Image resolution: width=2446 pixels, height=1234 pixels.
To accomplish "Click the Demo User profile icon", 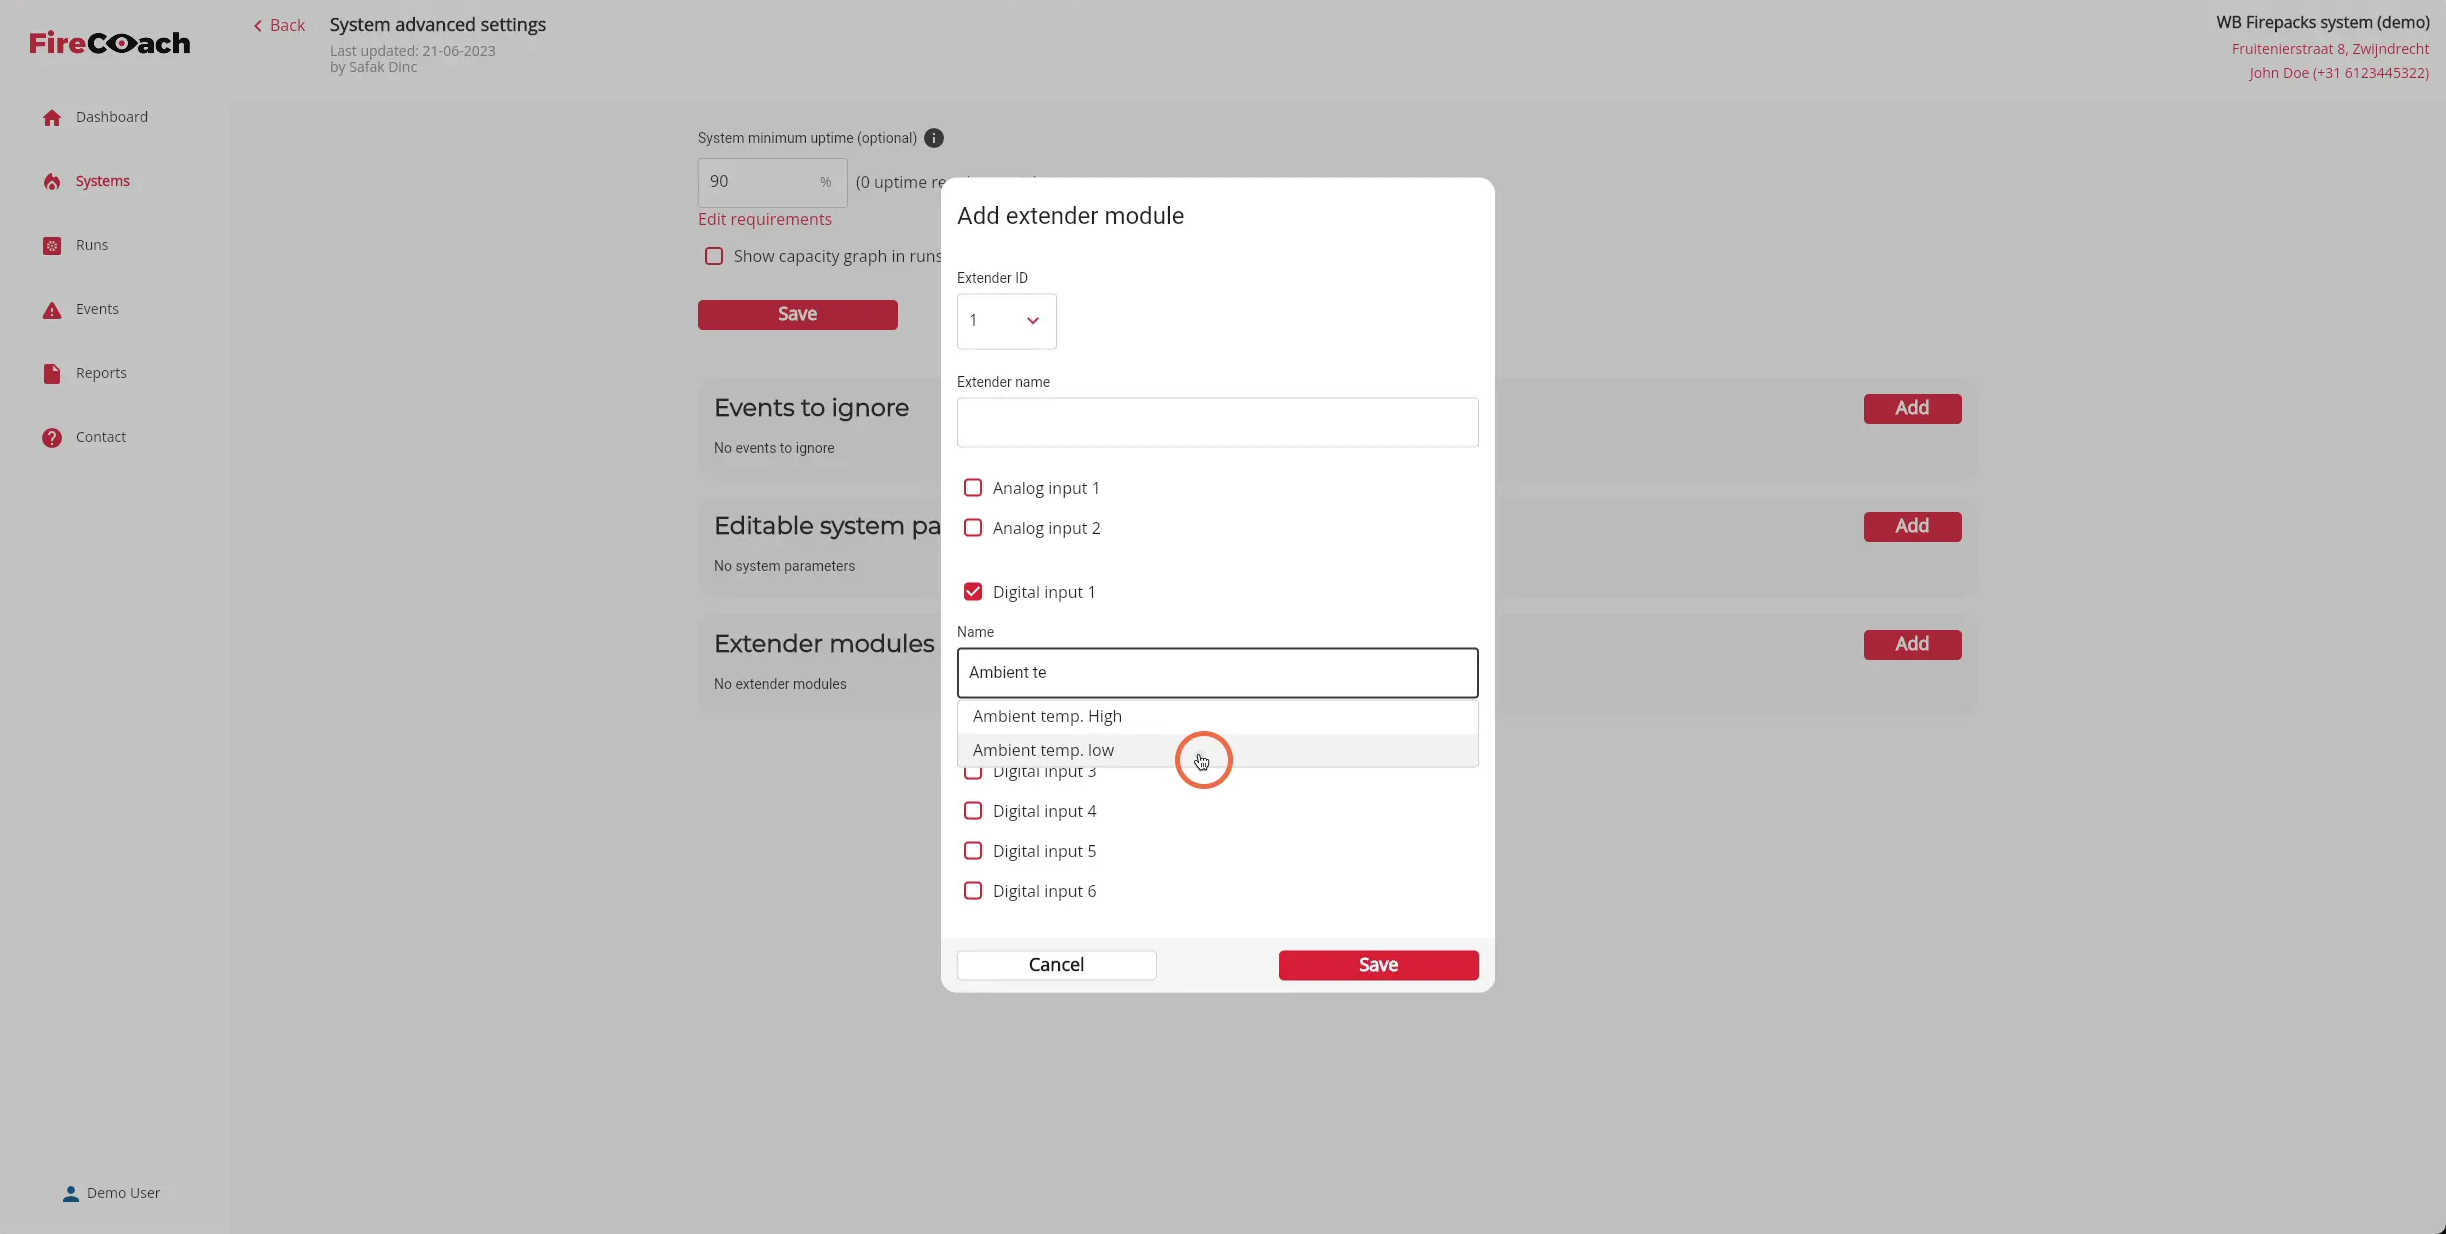I will [71, 1194].
